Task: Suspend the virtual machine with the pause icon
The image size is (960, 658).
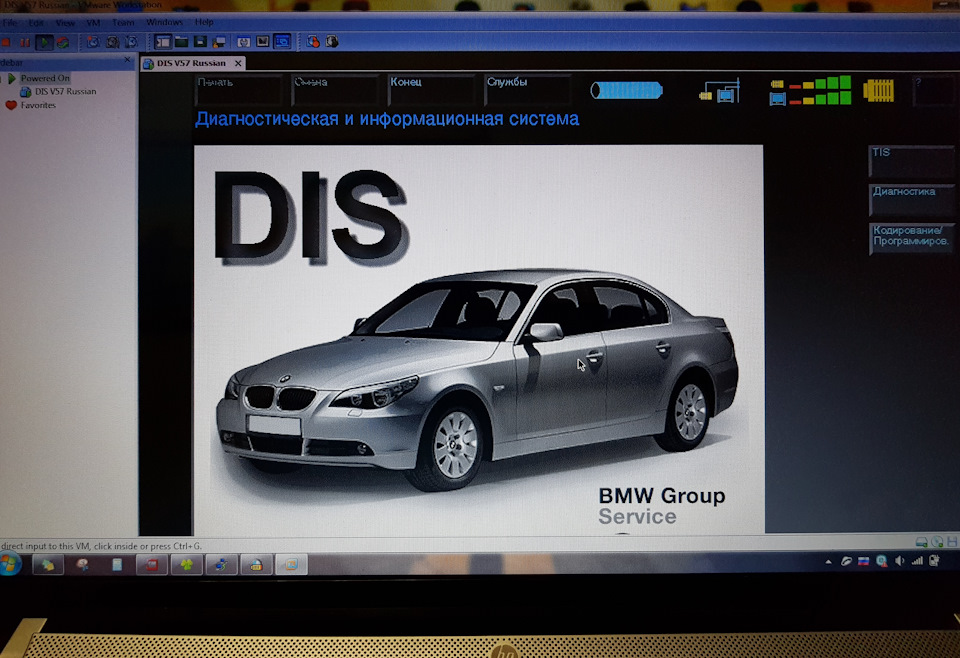Action: (x=25, y=42)
